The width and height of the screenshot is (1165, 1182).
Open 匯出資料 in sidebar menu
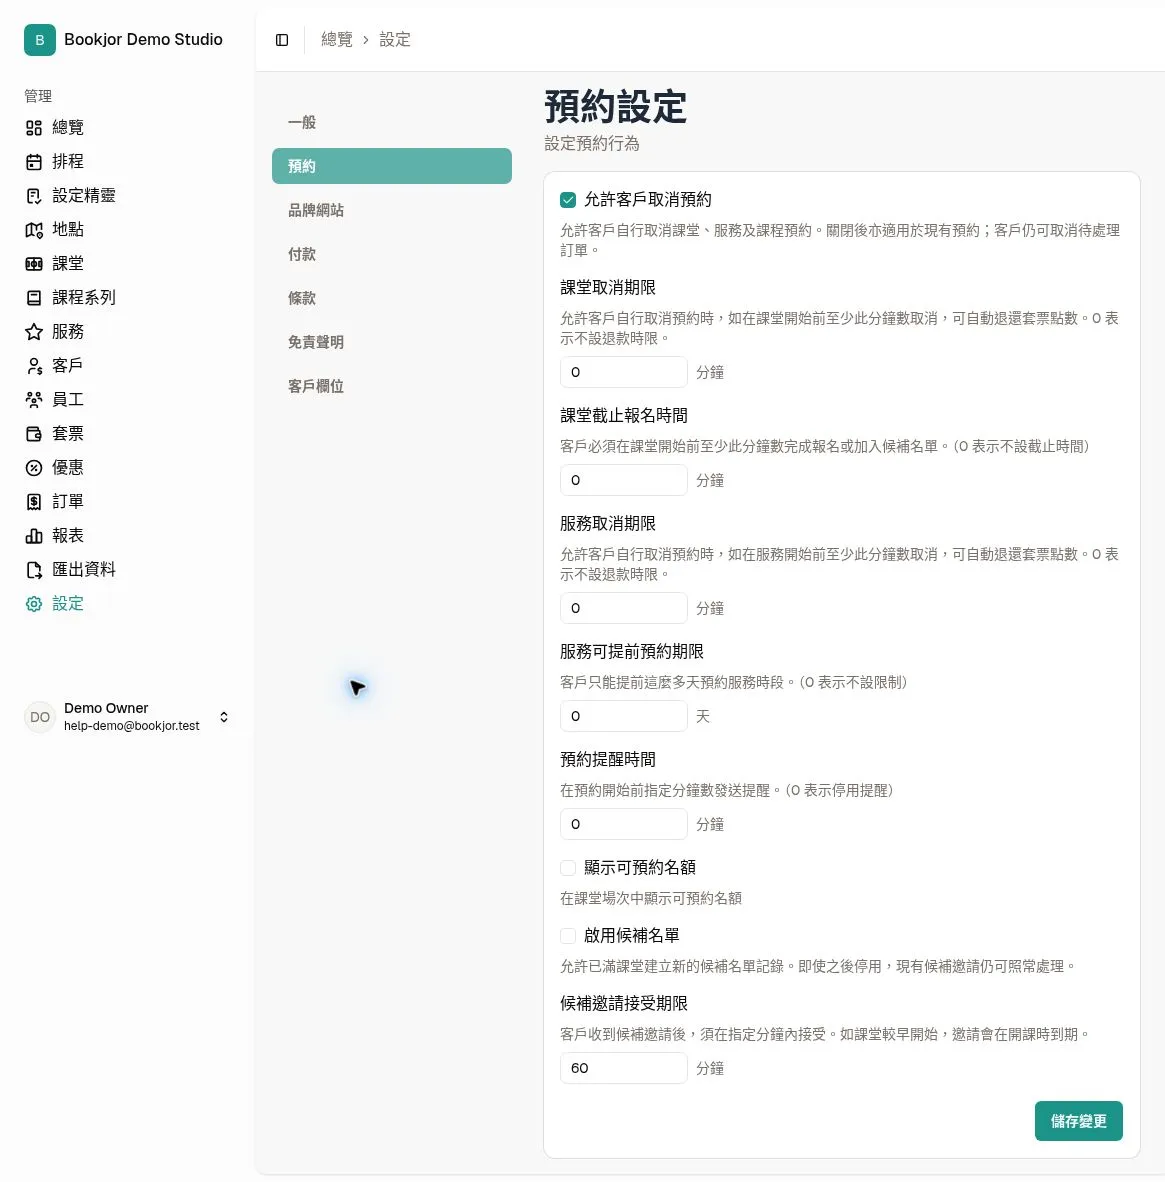[x=84, y=570]
